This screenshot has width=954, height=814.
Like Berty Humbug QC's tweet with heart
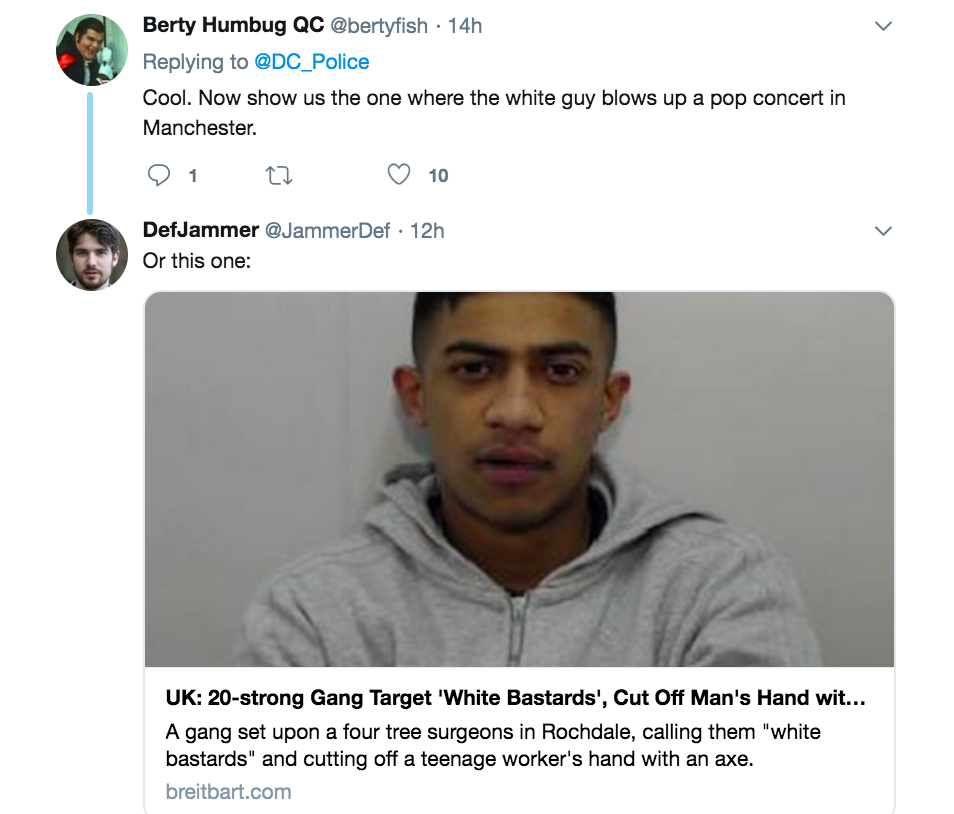coord(398,175)
